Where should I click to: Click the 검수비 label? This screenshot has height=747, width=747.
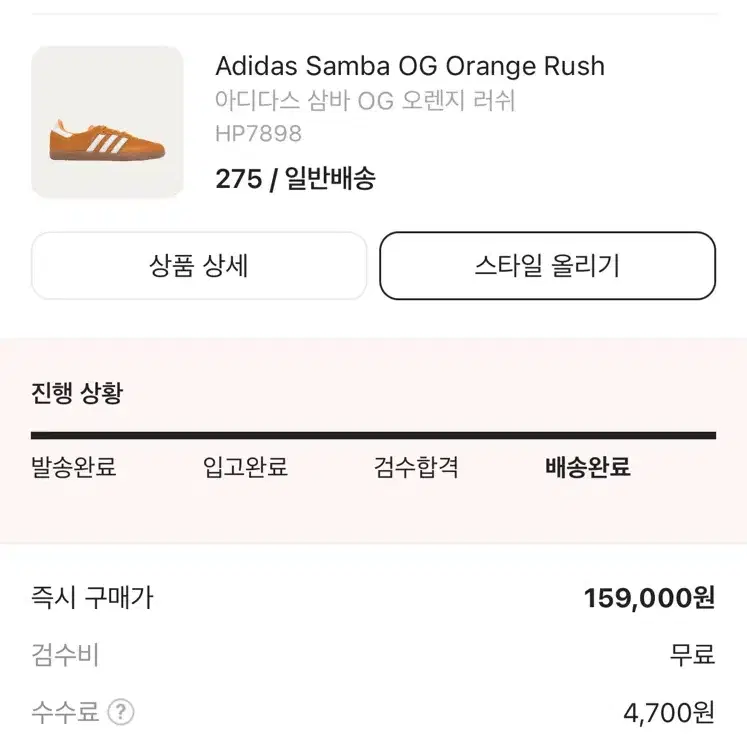(65, 655)
